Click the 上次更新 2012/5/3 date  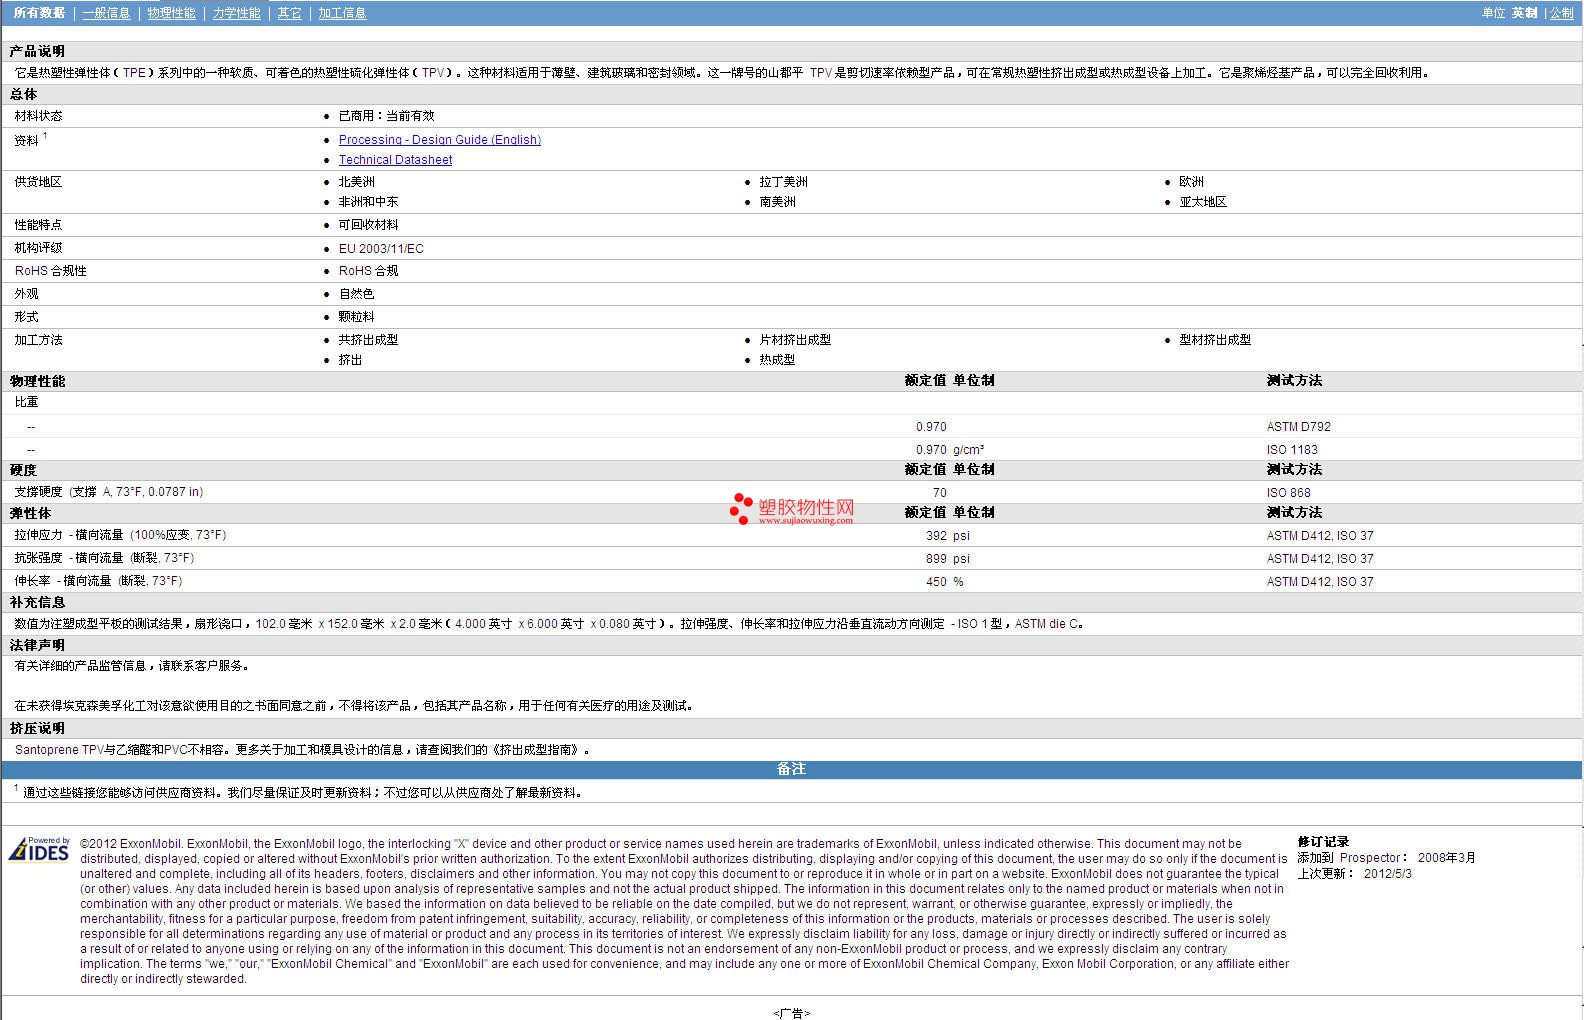click(x=1354, y=873)
